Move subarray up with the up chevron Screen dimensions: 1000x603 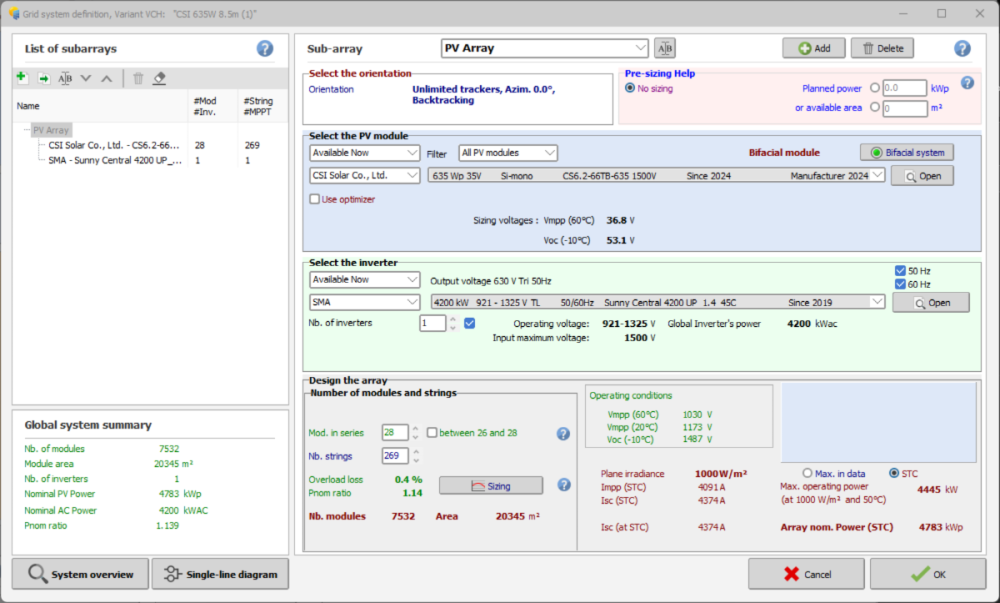[x=106, y=78]
